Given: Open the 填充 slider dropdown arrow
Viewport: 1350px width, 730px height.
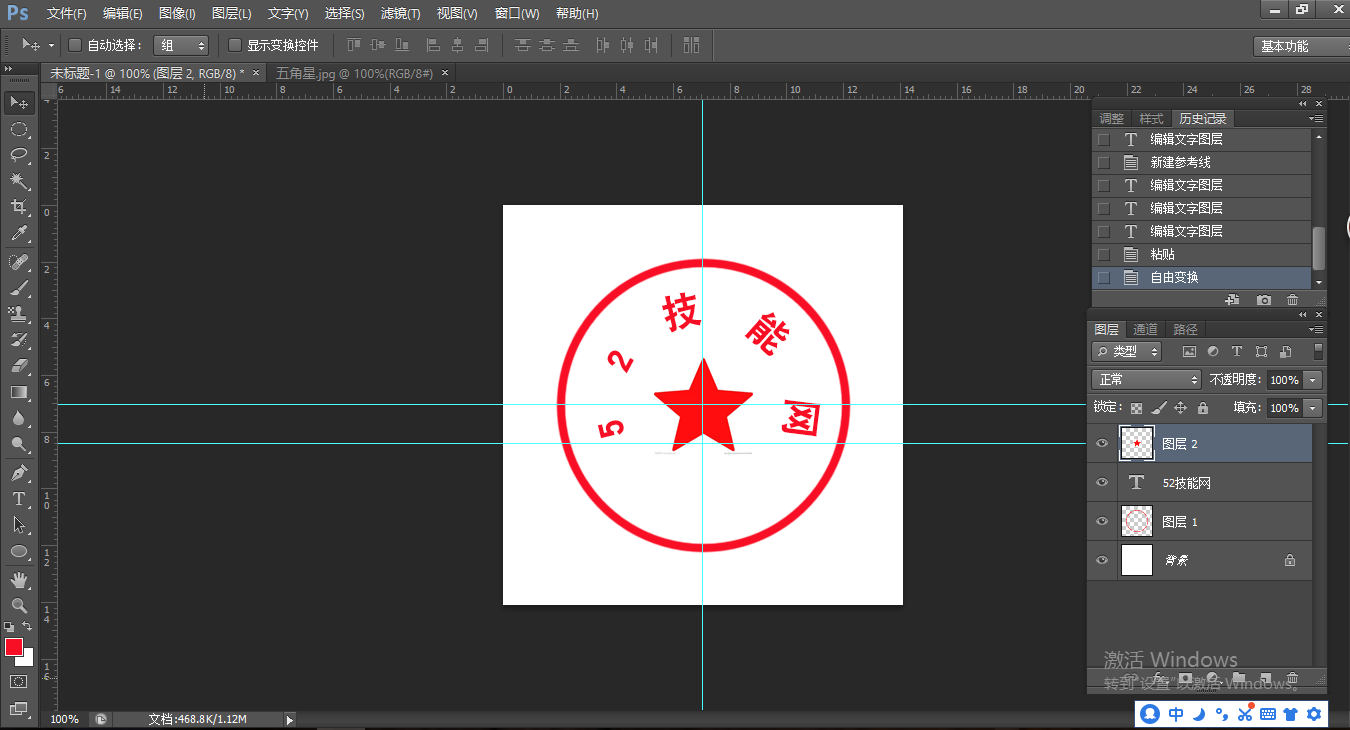Looking at the screenshot, I should 1313,408.
